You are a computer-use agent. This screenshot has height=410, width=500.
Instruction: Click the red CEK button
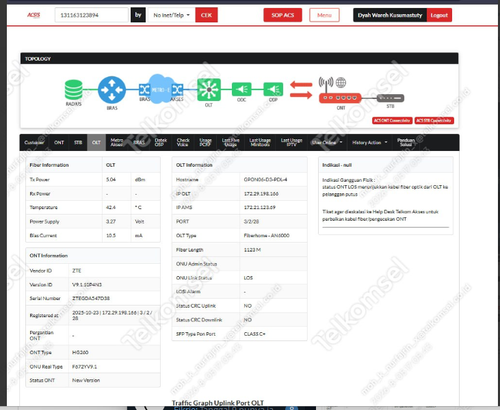206,15
